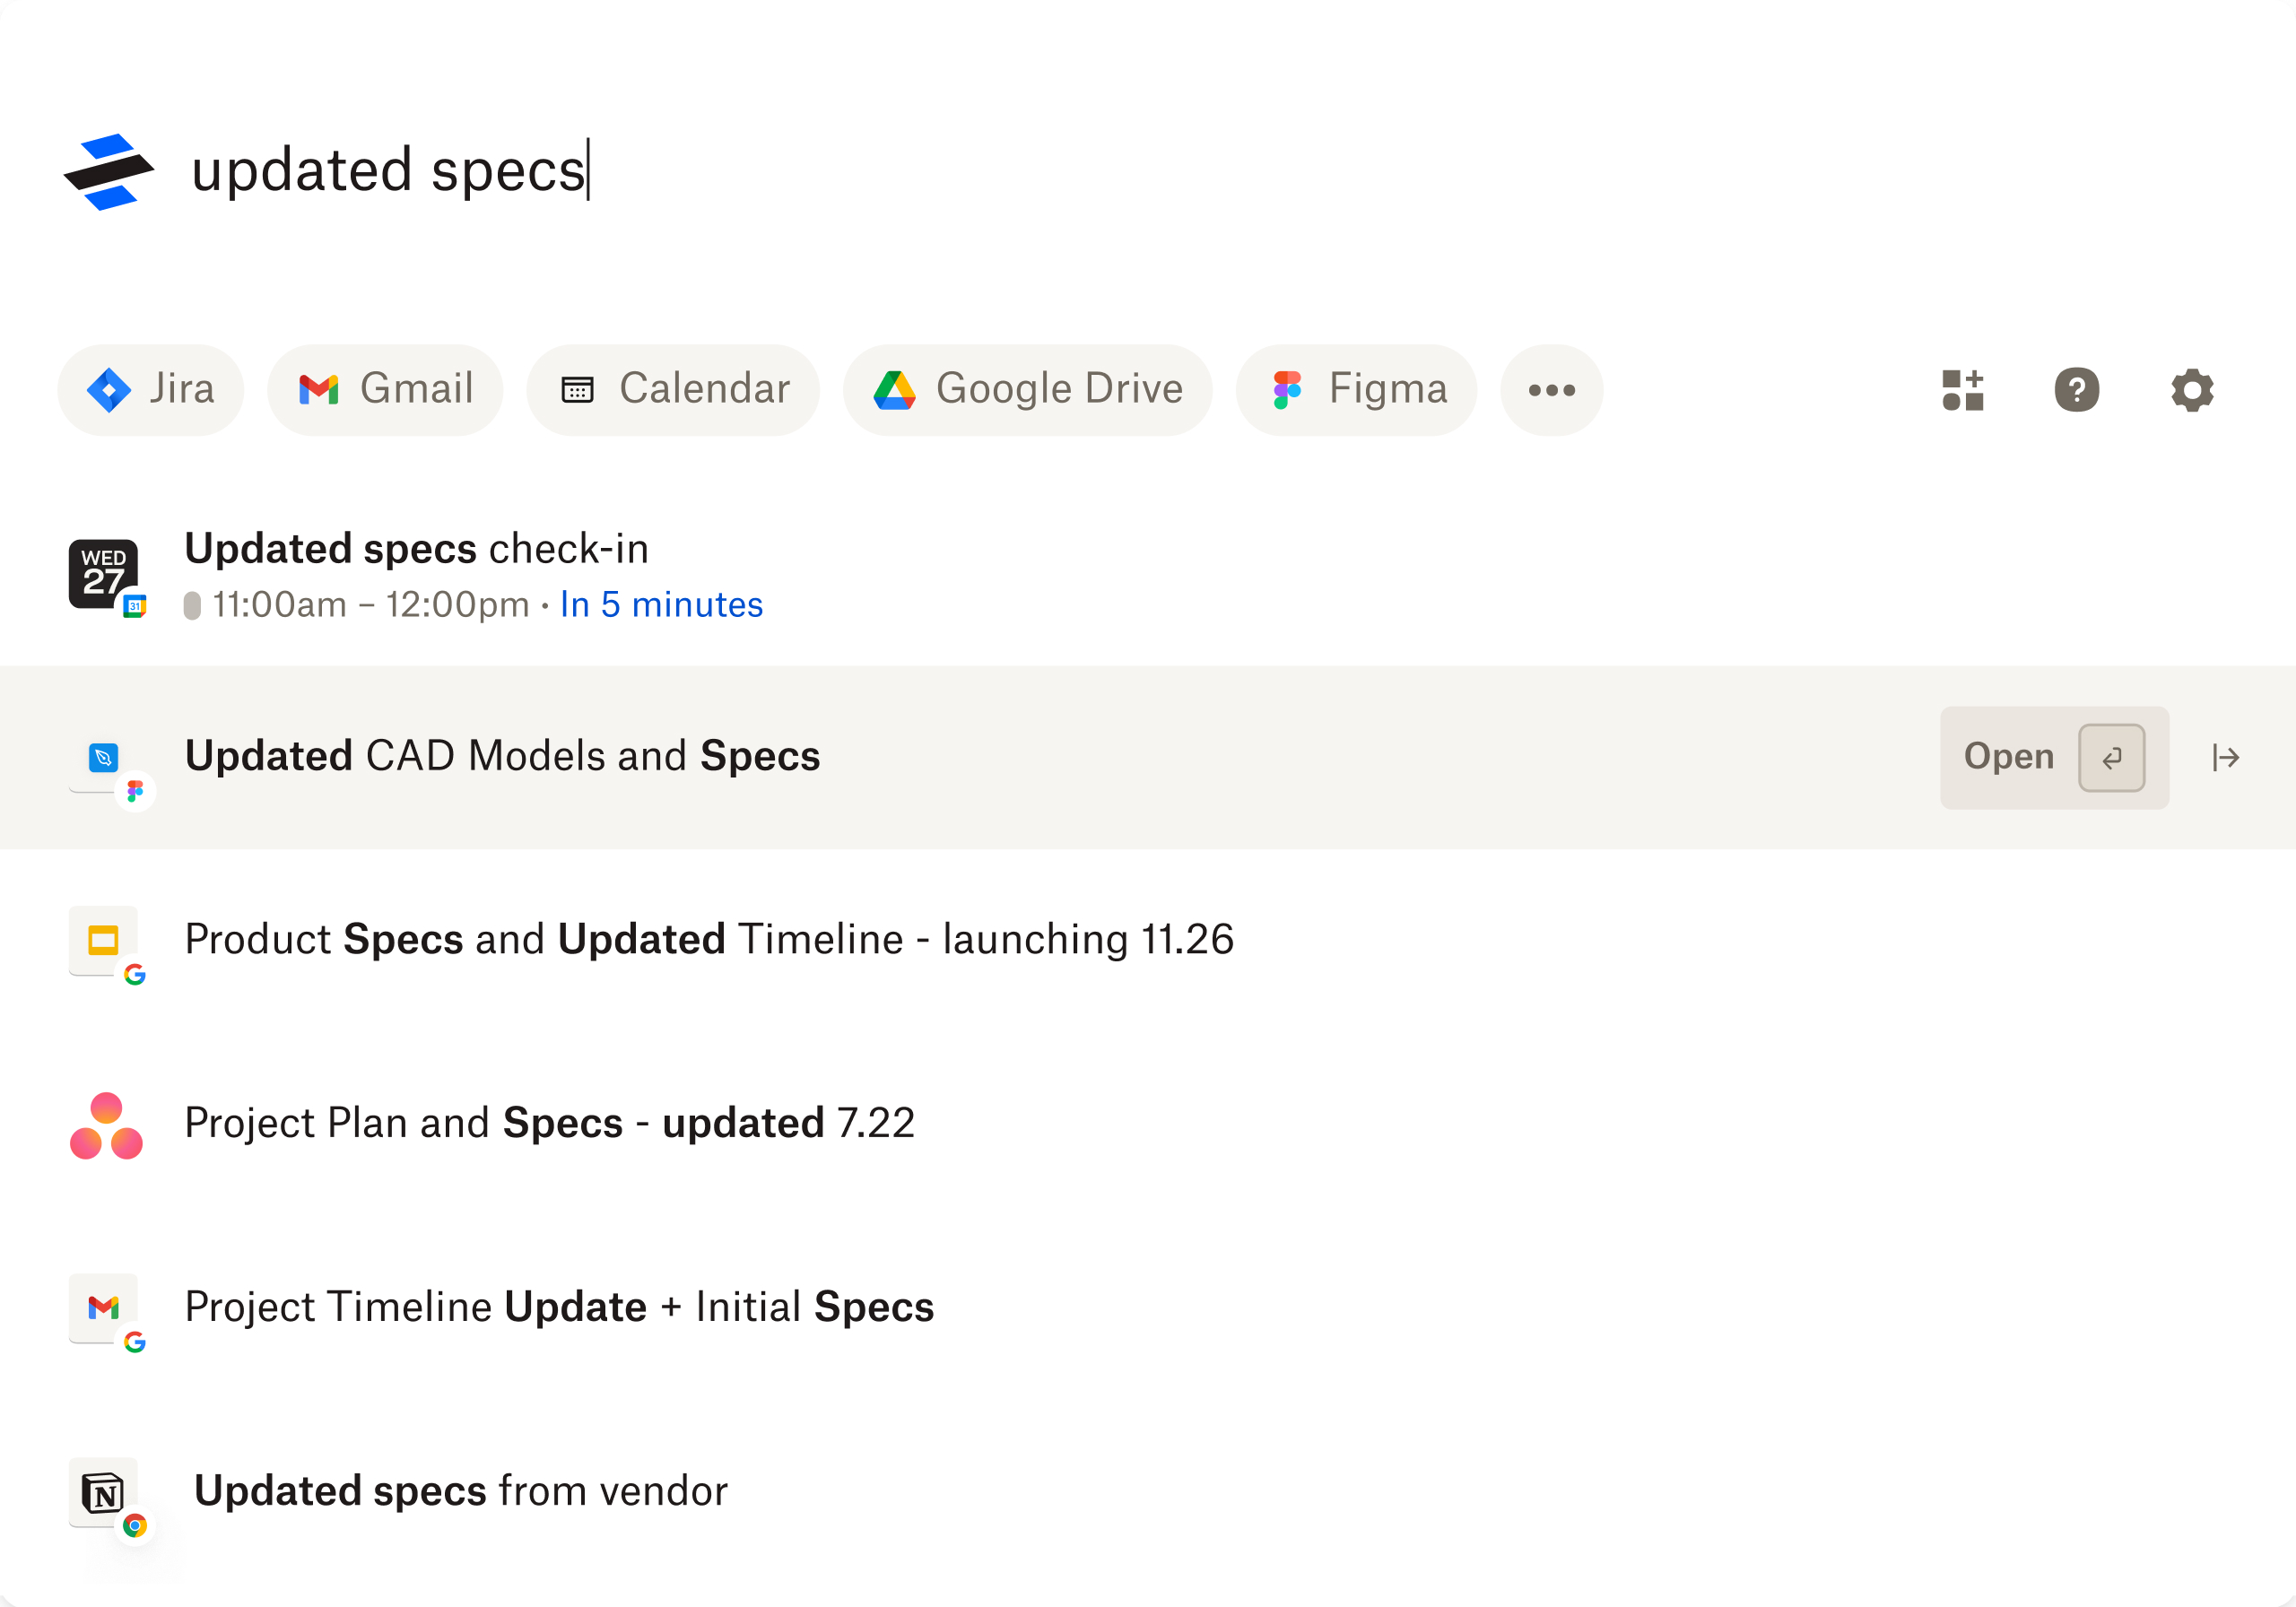Filter results by Gmail

(385, 390)
